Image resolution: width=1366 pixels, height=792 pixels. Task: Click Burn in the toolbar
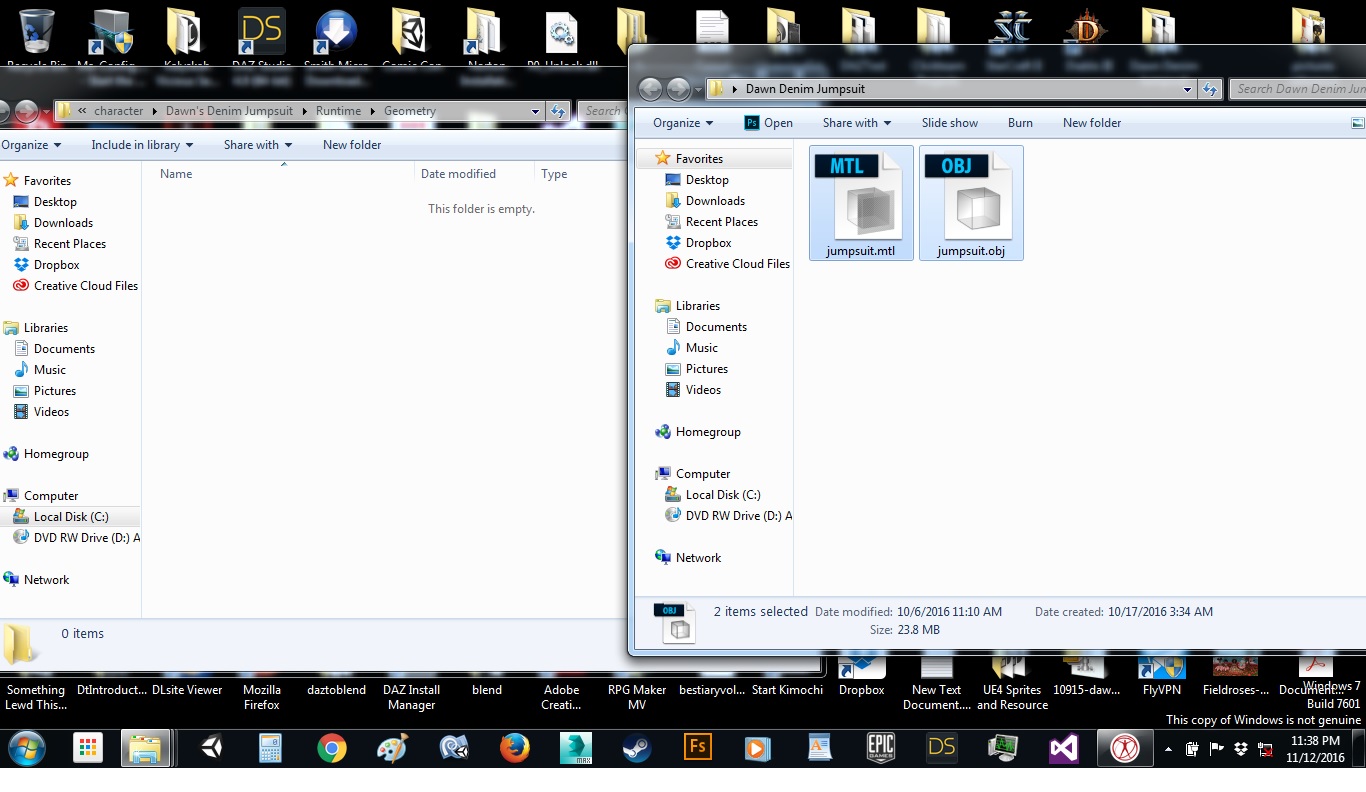[x=1020, y=123]
